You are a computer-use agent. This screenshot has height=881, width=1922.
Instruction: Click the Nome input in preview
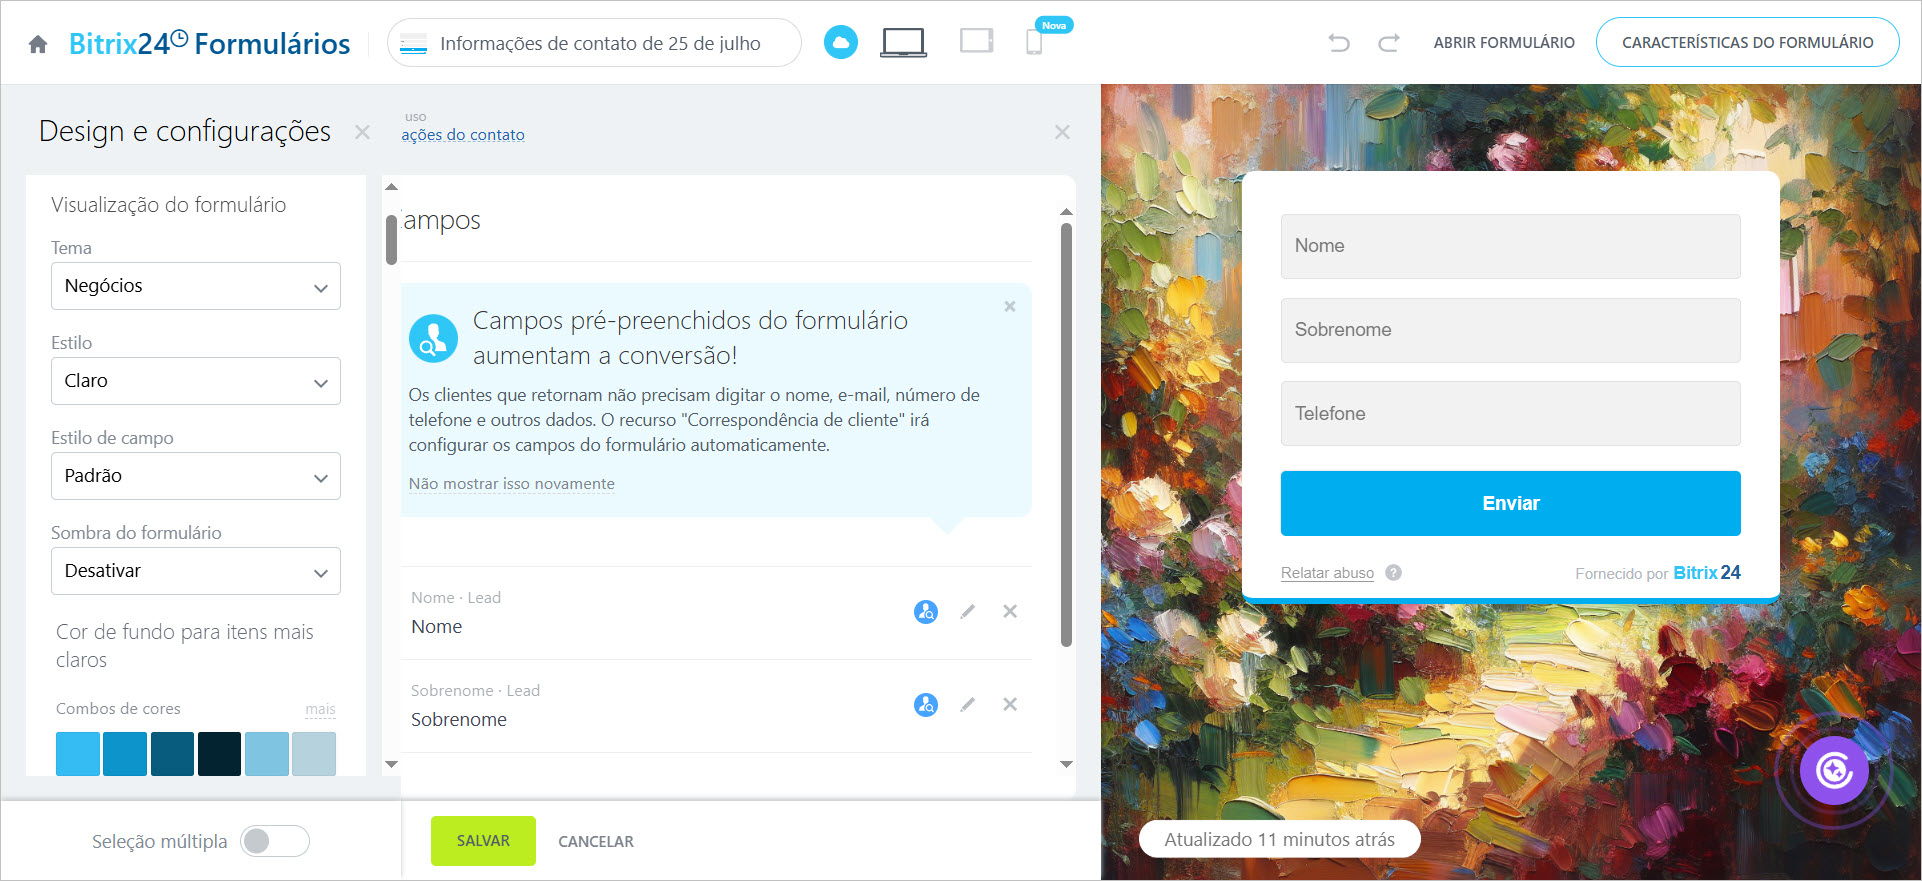tap(1510, 246)
